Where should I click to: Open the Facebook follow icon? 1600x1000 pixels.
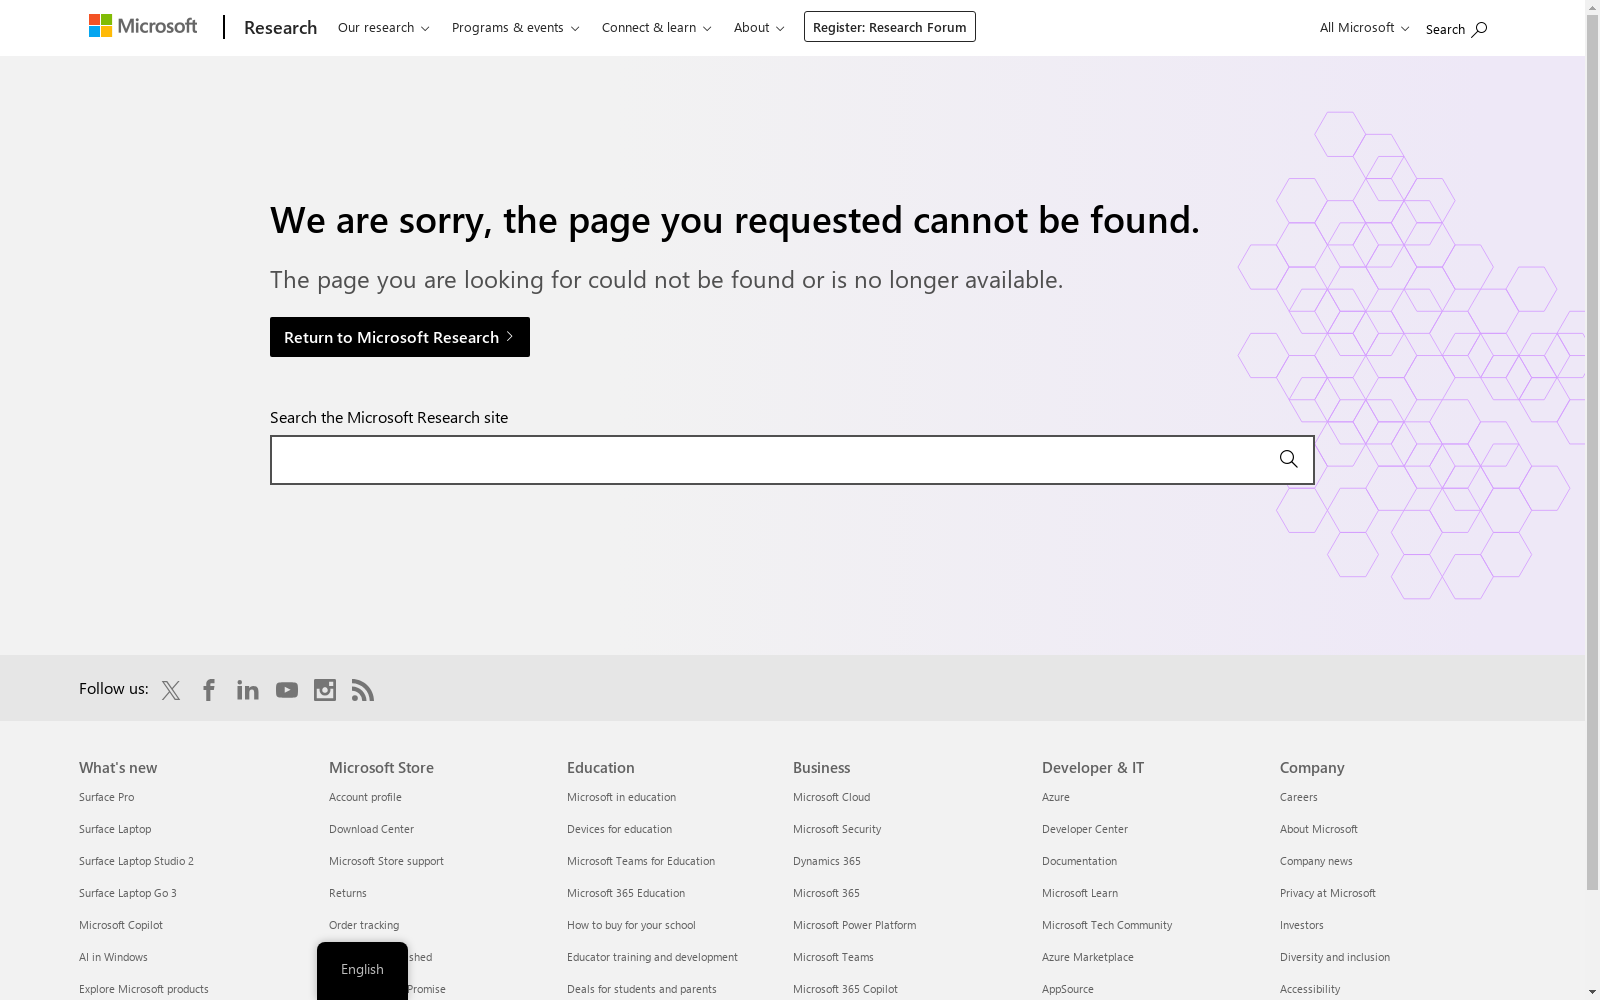pyautogui.click(x=209, y=690)
